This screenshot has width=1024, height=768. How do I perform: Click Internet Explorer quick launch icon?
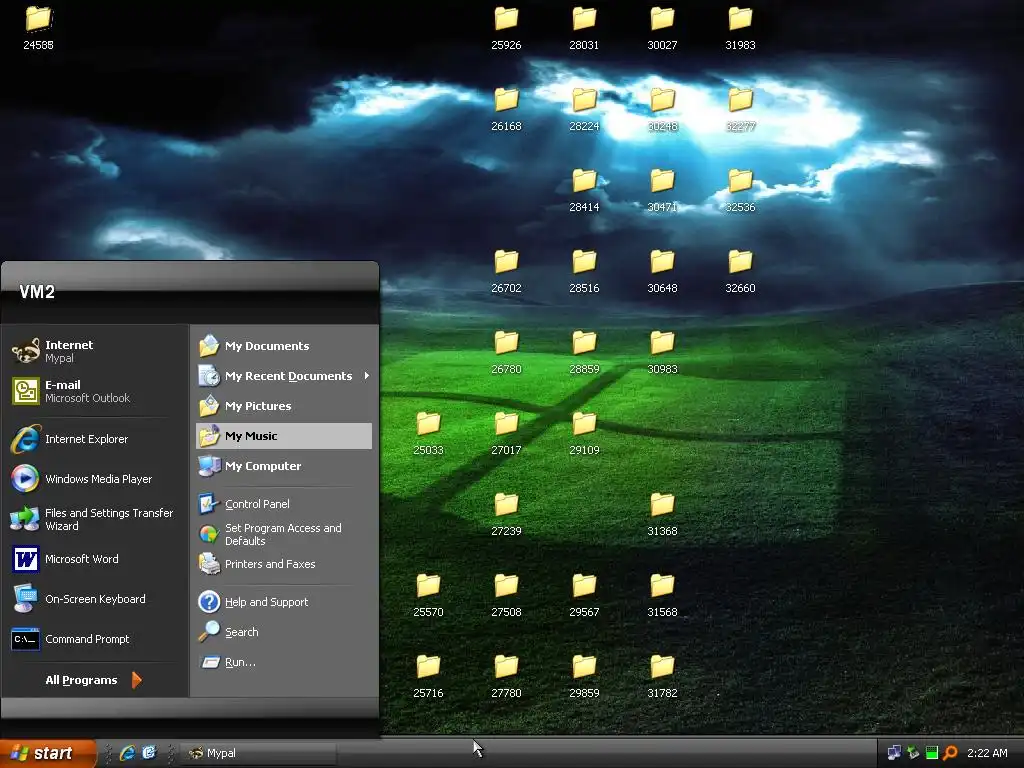point(127,753)
